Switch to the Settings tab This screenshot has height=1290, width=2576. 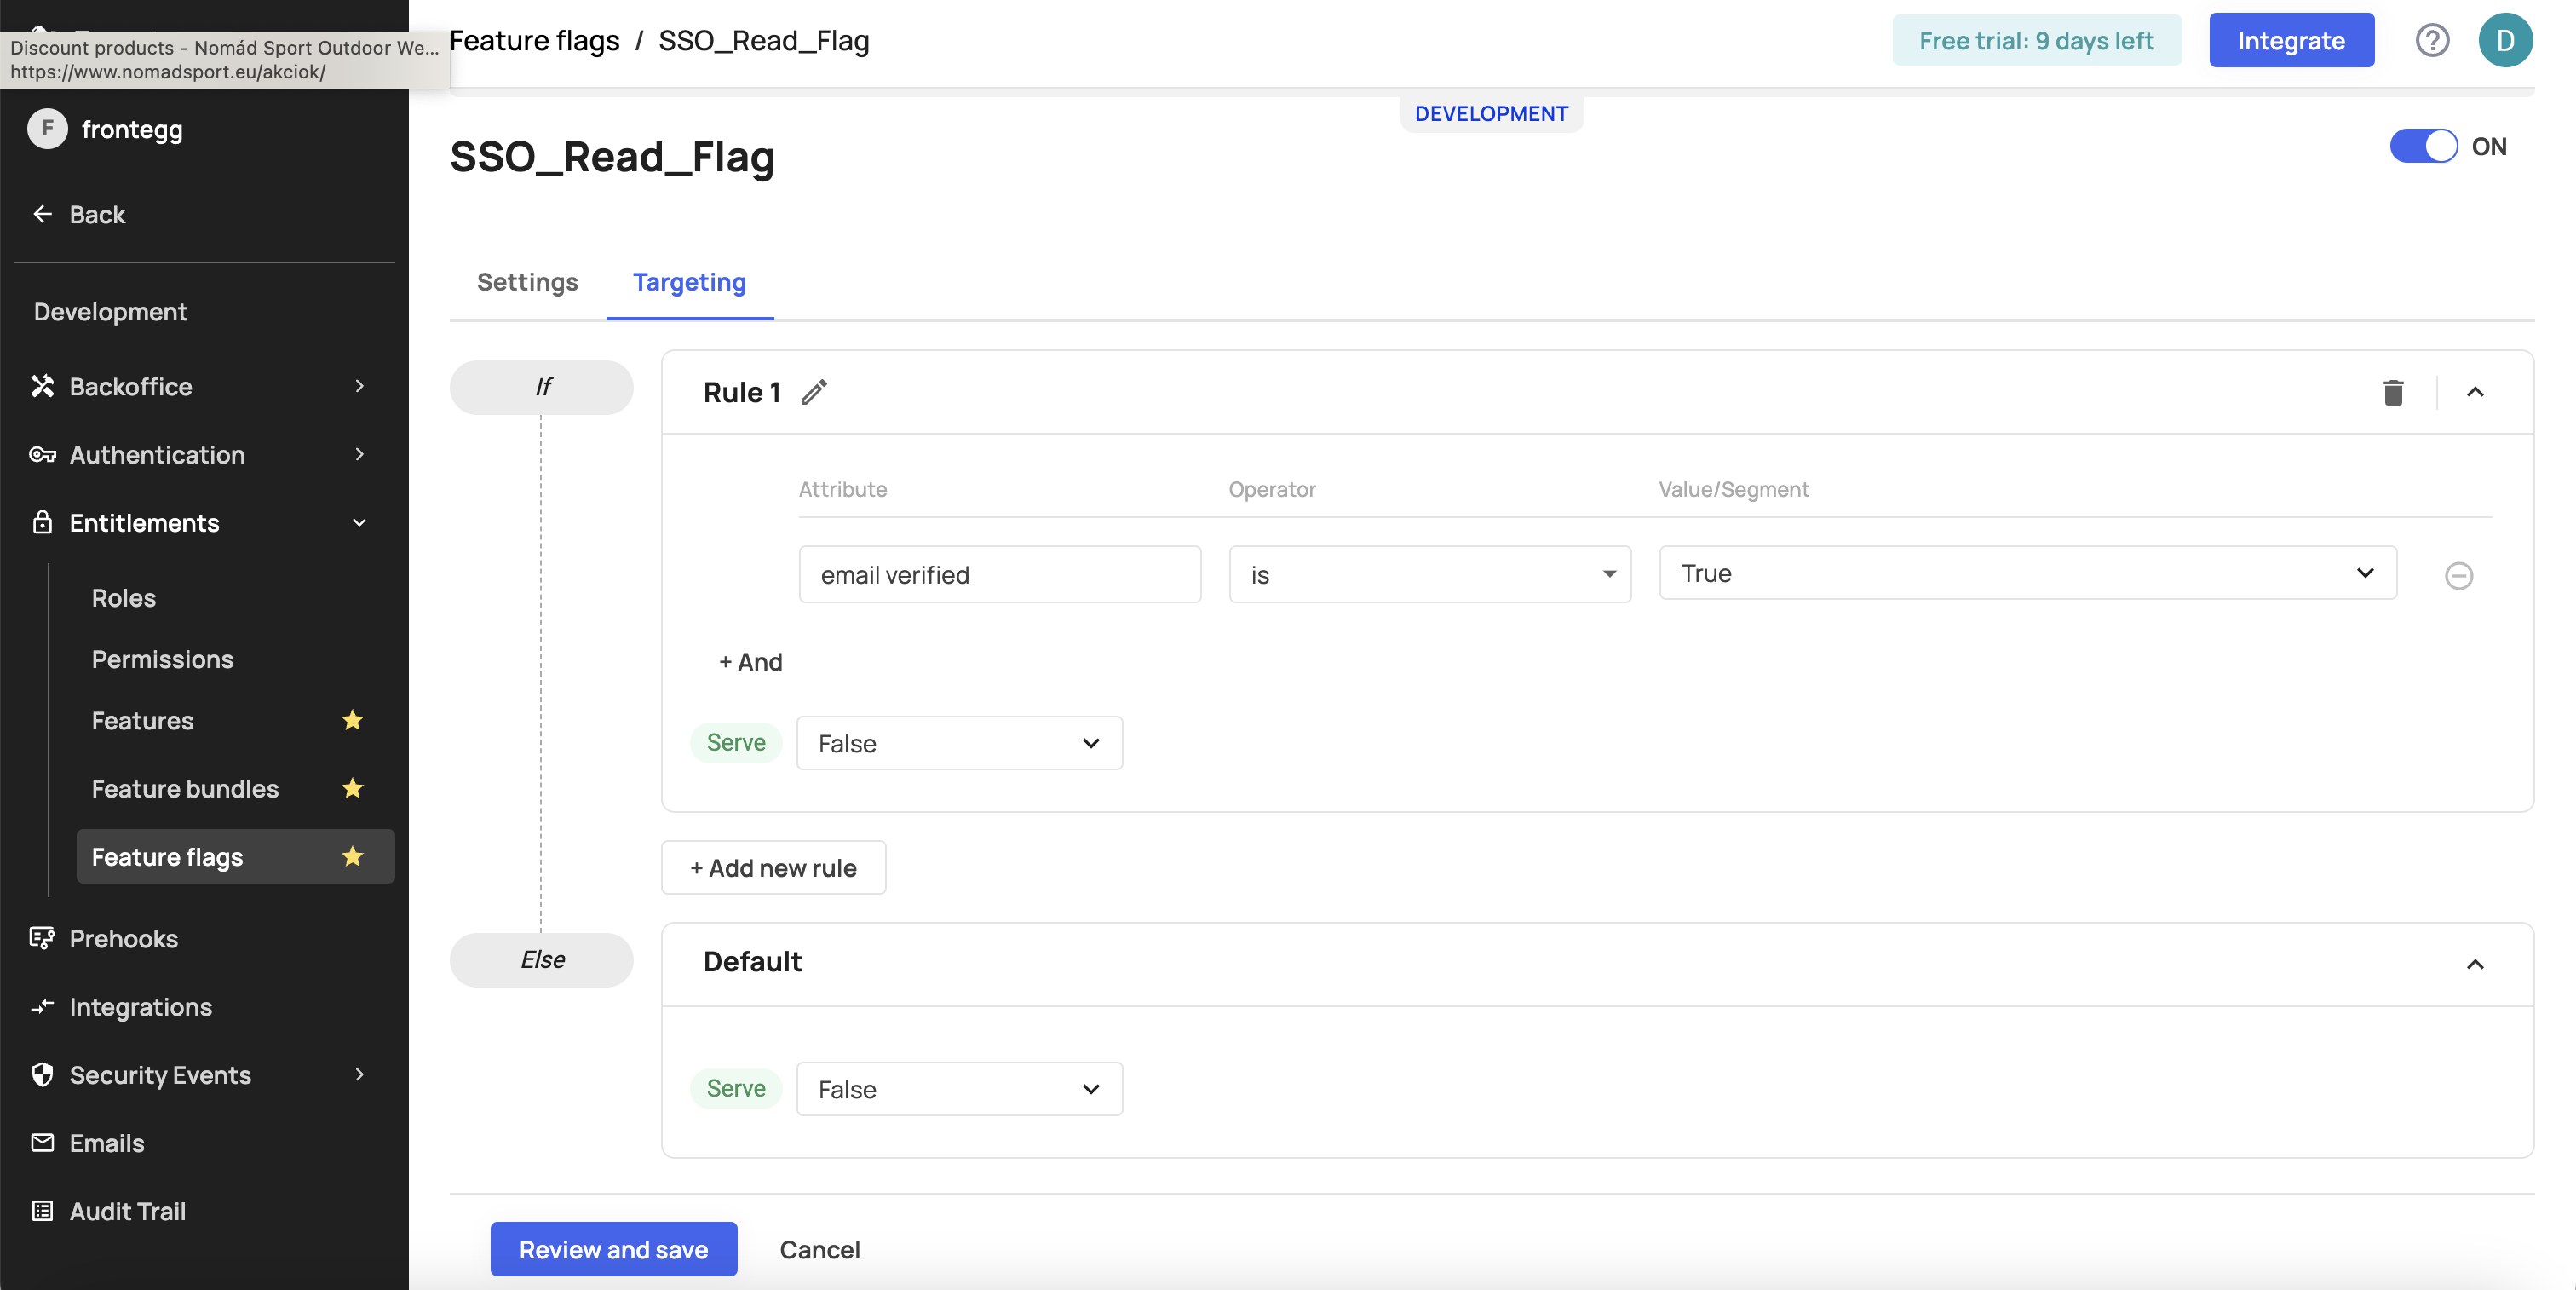point(527,282)
